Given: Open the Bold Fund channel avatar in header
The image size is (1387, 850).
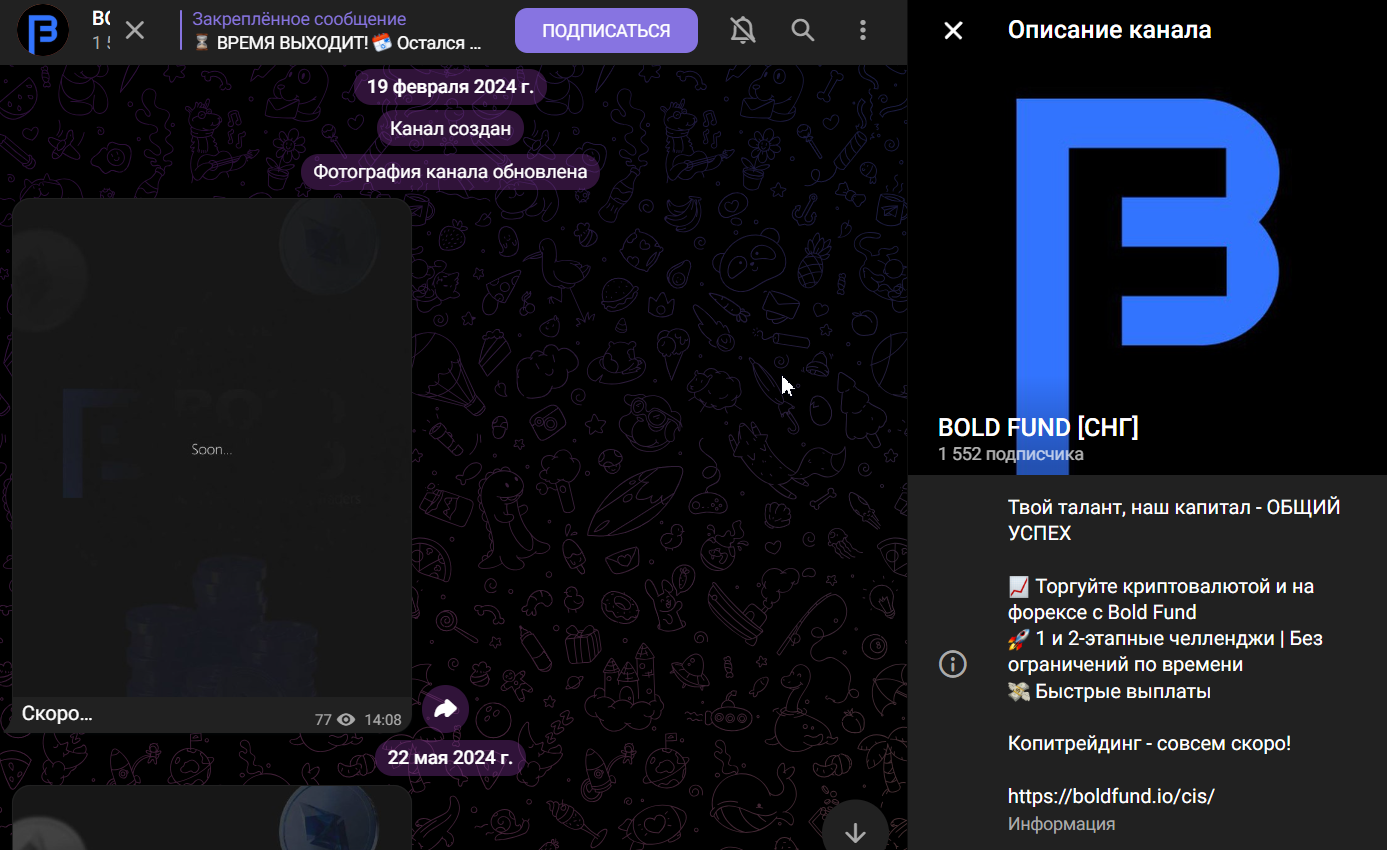Looking at the screenshot, I should [44, 30].
